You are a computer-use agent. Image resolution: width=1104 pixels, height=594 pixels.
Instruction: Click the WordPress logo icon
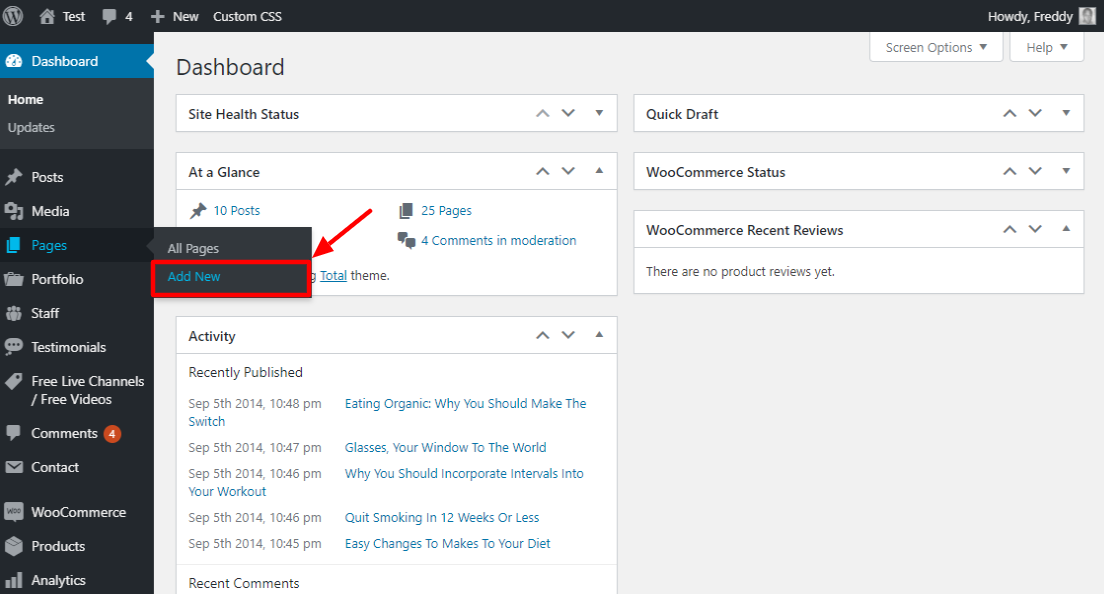pyautogui.click(x=13, y=16)
